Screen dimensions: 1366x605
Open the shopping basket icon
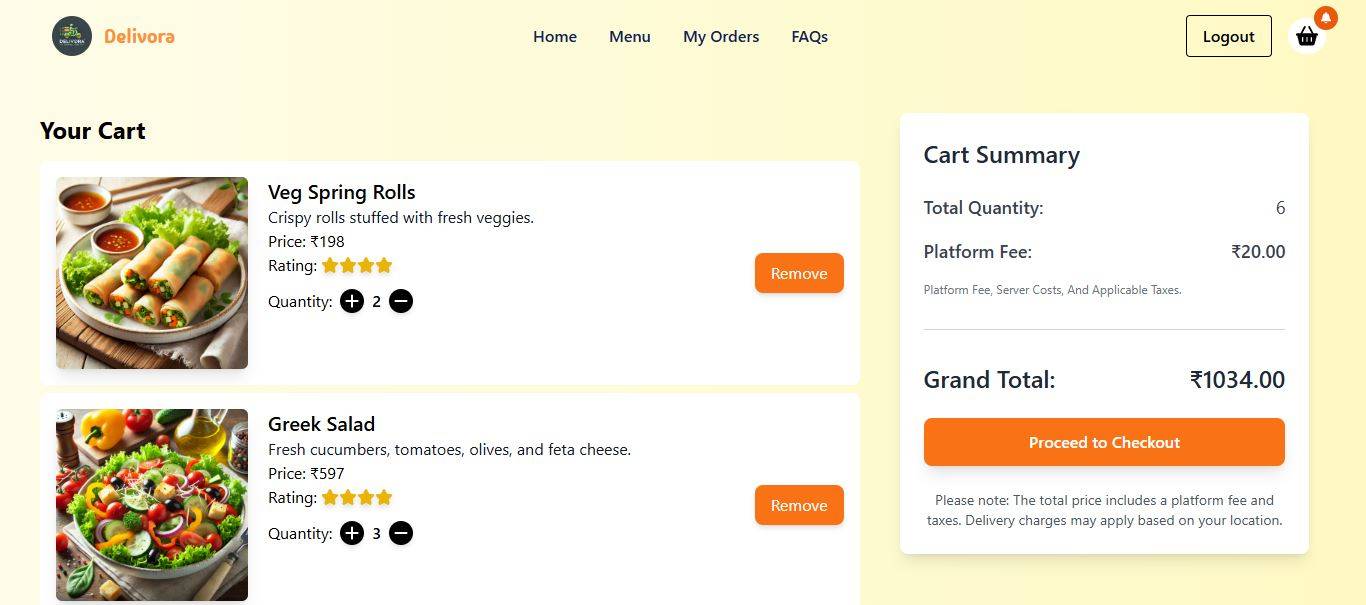1306,36
